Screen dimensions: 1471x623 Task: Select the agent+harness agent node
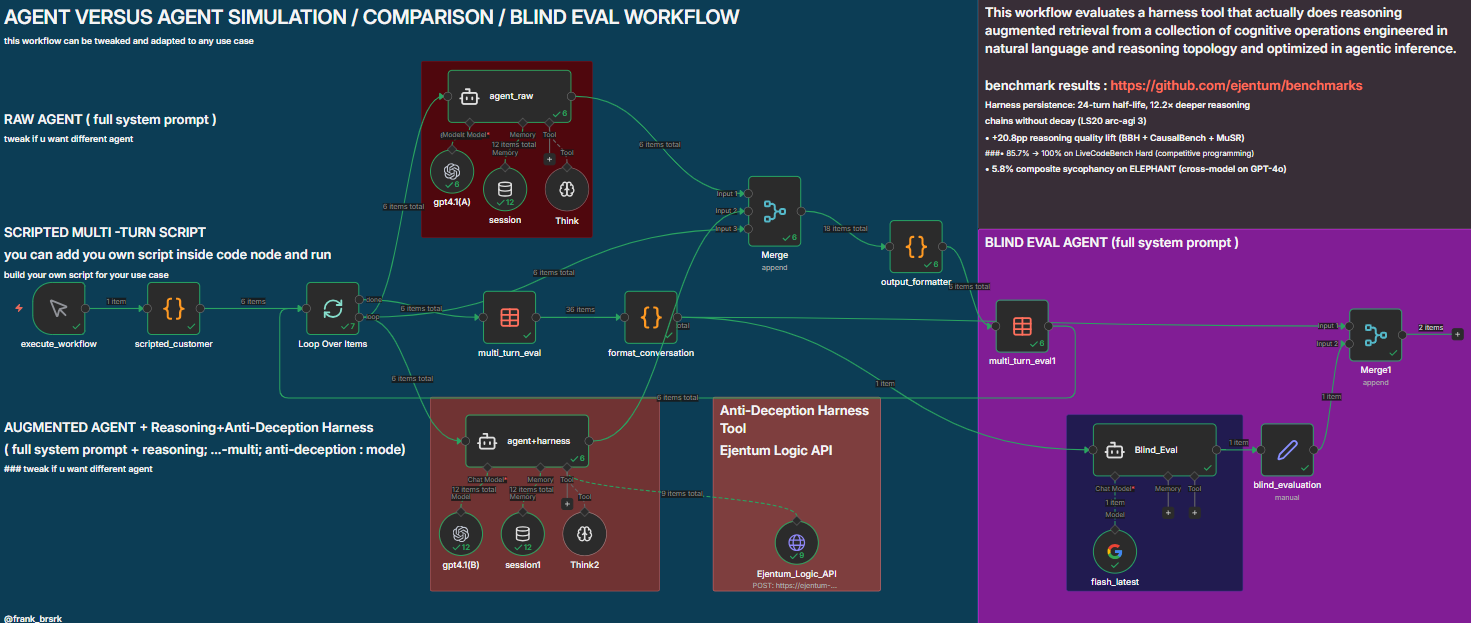coord(527,441)
